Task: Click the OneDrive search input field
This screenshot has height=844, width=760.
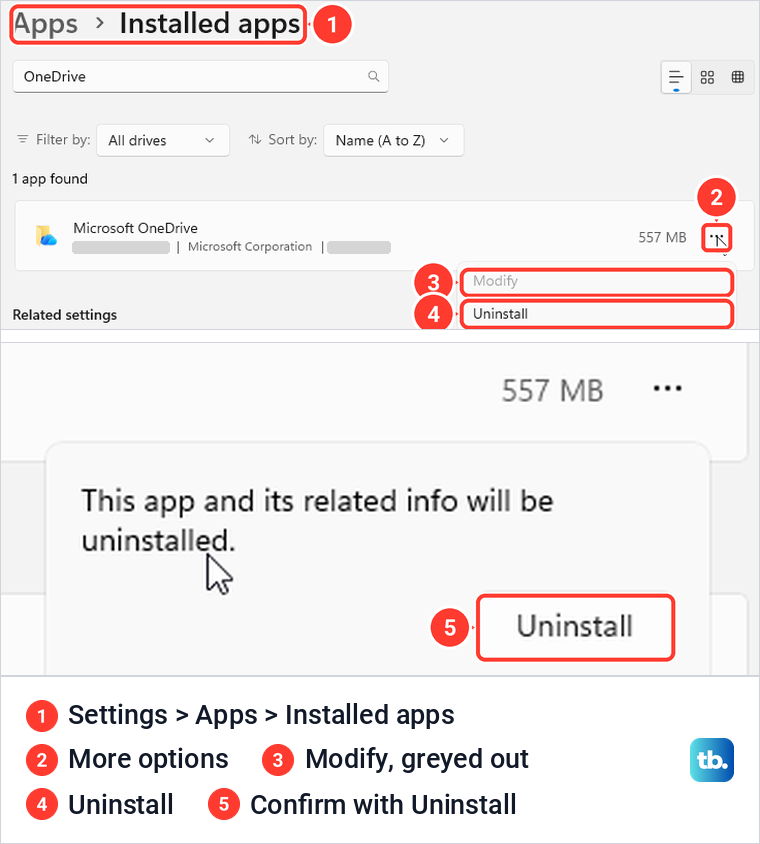Action: (201, 76)
